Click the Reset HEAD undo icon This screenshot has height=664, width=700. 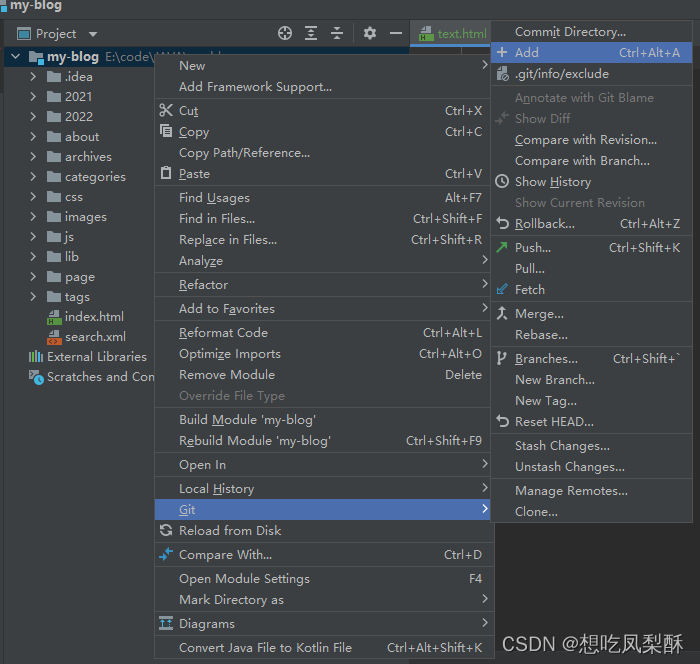502,421
